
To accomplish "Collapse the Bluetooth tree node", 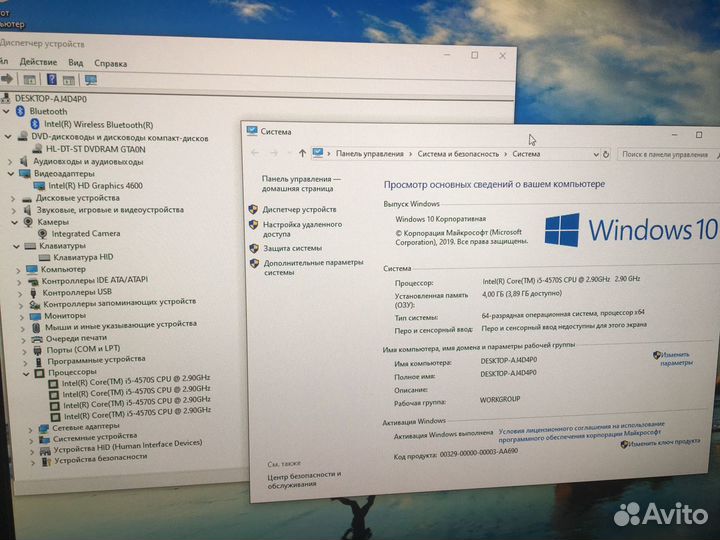I will [x=6, y=111].
